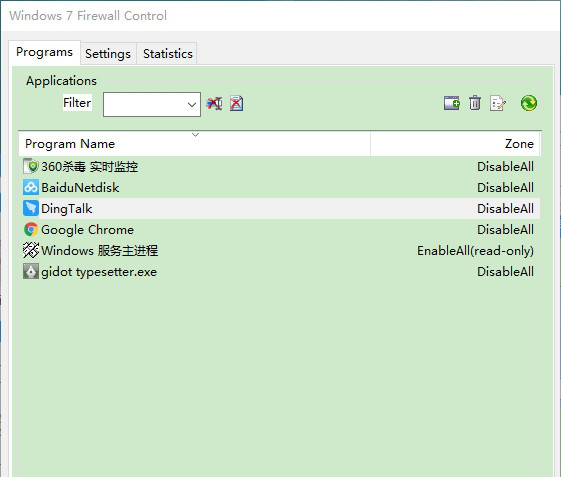Image resolution: width=561 pixels, height=496 pixels.
Task: Click the Applications group label
Action: (x=61, y=81)
